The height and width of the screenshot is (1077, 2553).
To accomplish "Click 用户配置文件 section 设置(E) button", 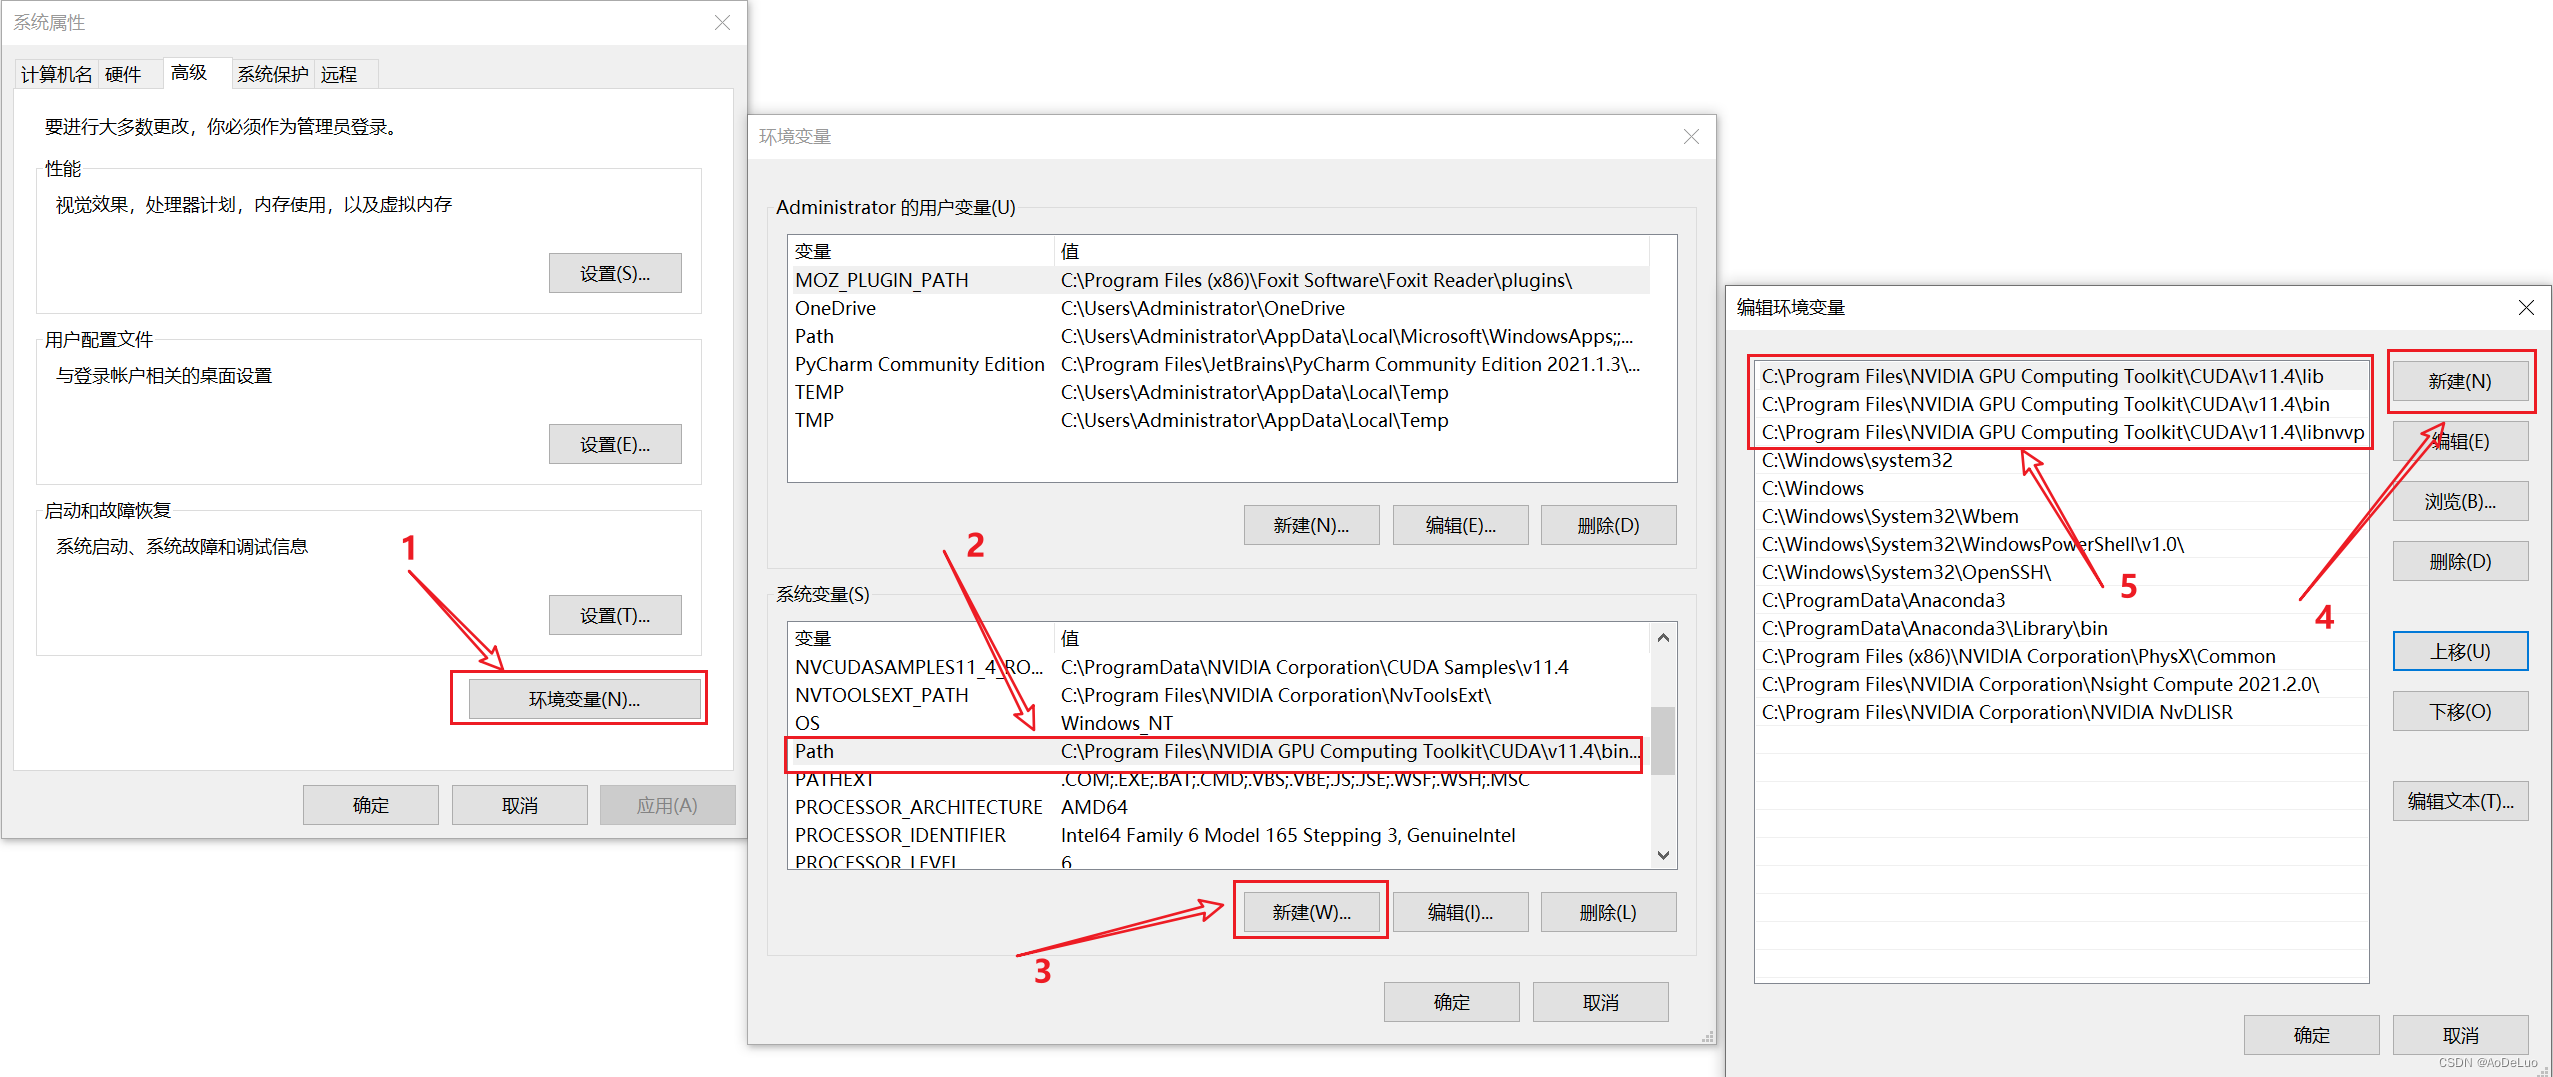I will (x=614, y=443).
